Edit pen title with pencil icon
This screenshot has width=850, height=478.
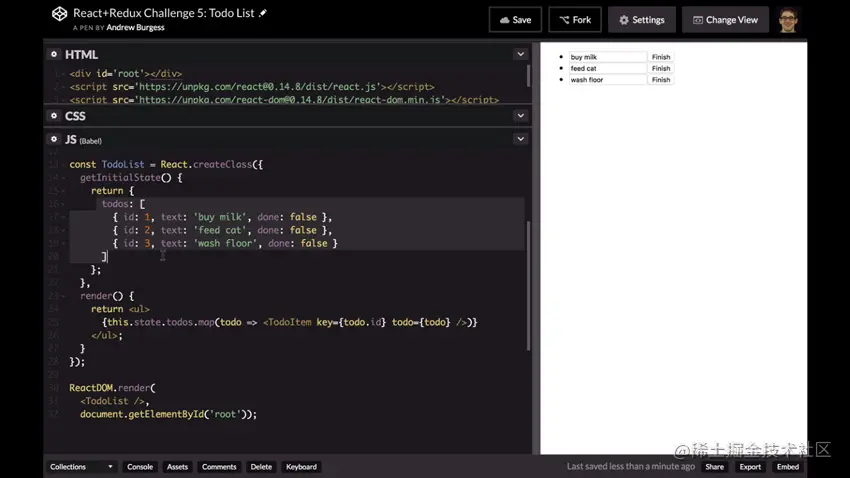[x=263, y=13]
